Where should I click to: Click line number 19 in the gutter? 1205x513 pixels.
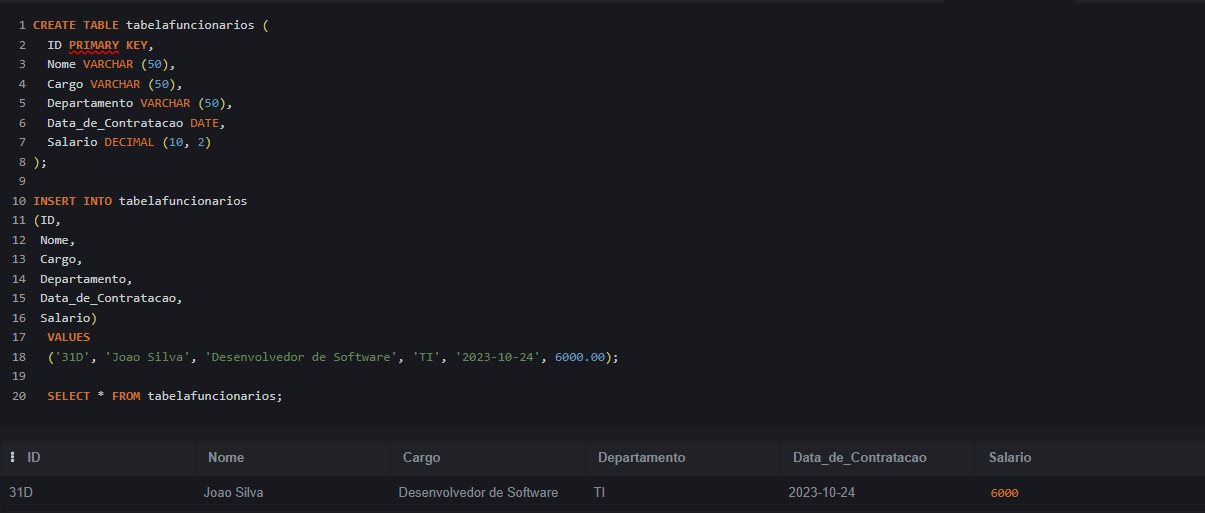(x=19, y=376)
